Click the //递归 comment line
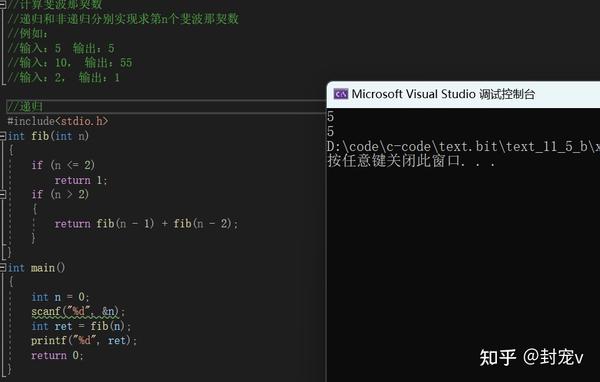The image size is (600, 382). [x=25, y=106]
